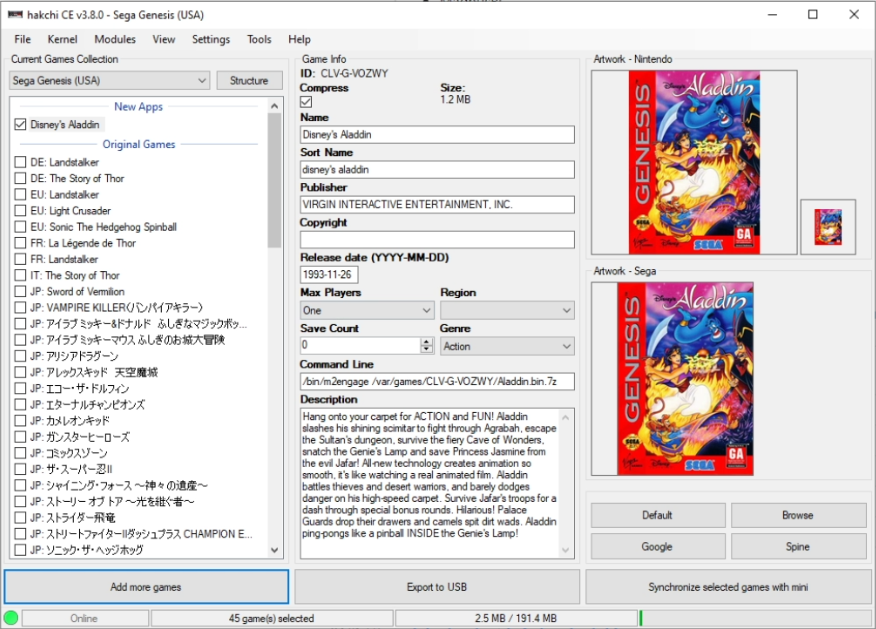Click the Publisher input field

click(437, 204)
